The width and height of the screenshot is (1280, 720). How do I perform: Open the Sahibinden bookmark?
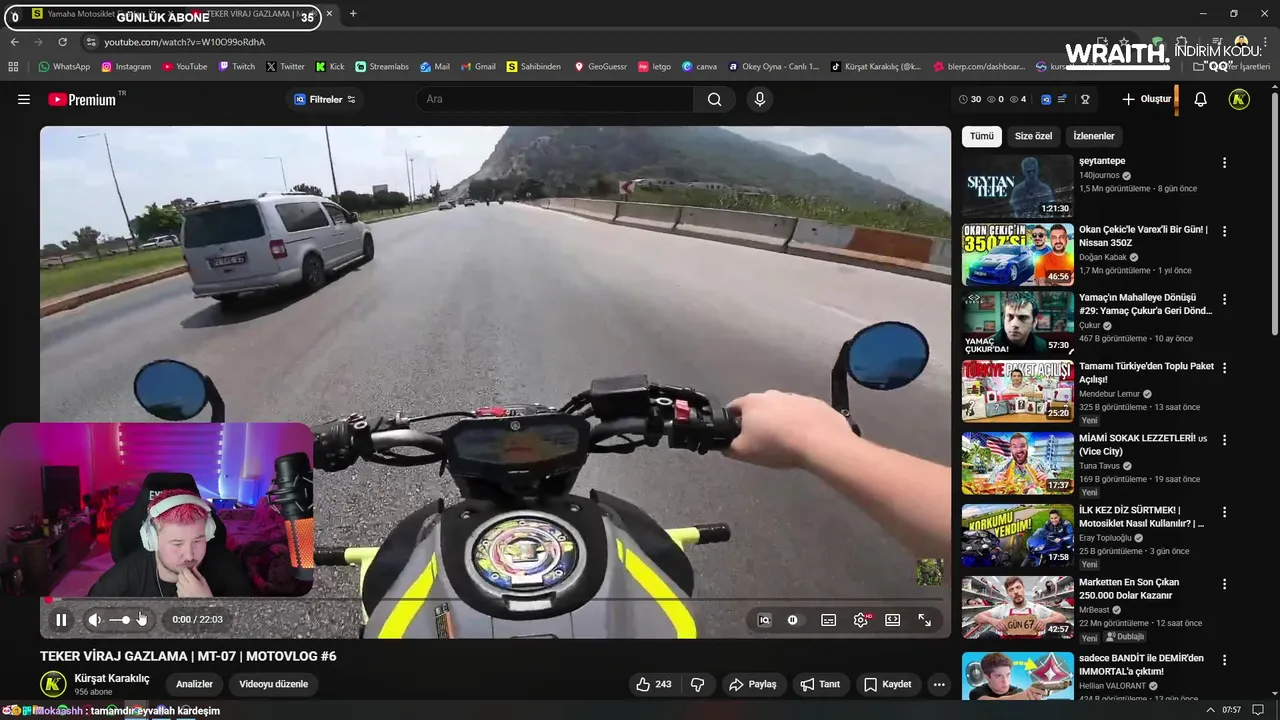click(x=534, y=67)
